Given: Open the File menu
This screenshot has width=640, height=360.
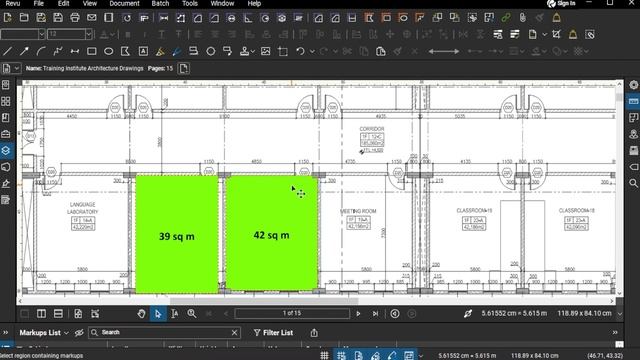Looking at the screenshot, I should coord(39,4).
